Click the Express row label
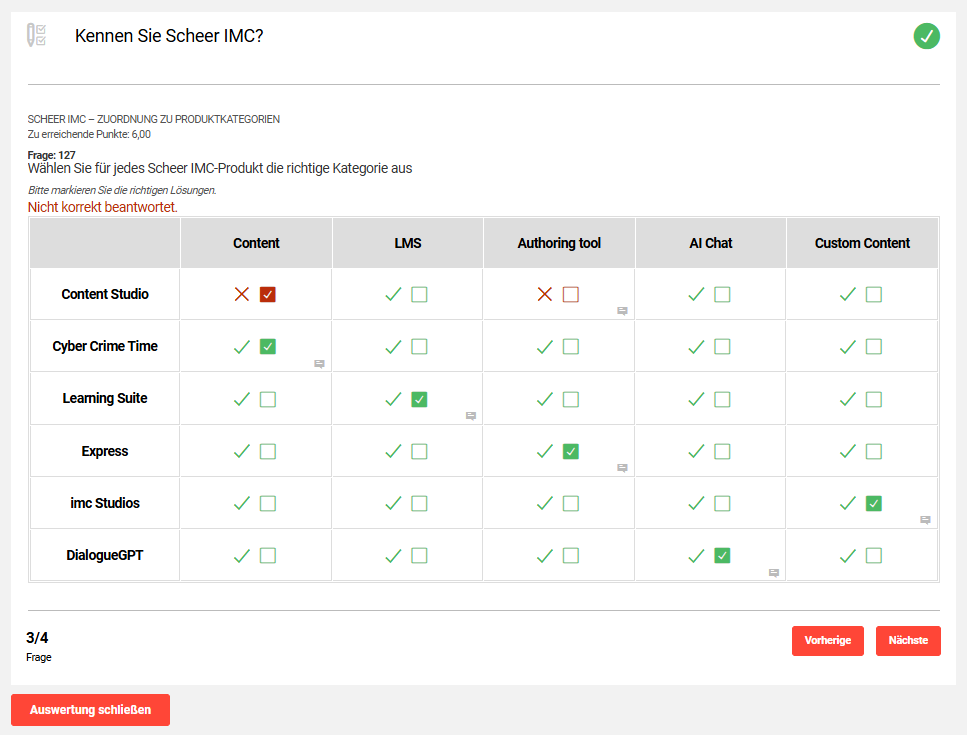967x735 pixels. pyautogui.click(x=105, y=451)
